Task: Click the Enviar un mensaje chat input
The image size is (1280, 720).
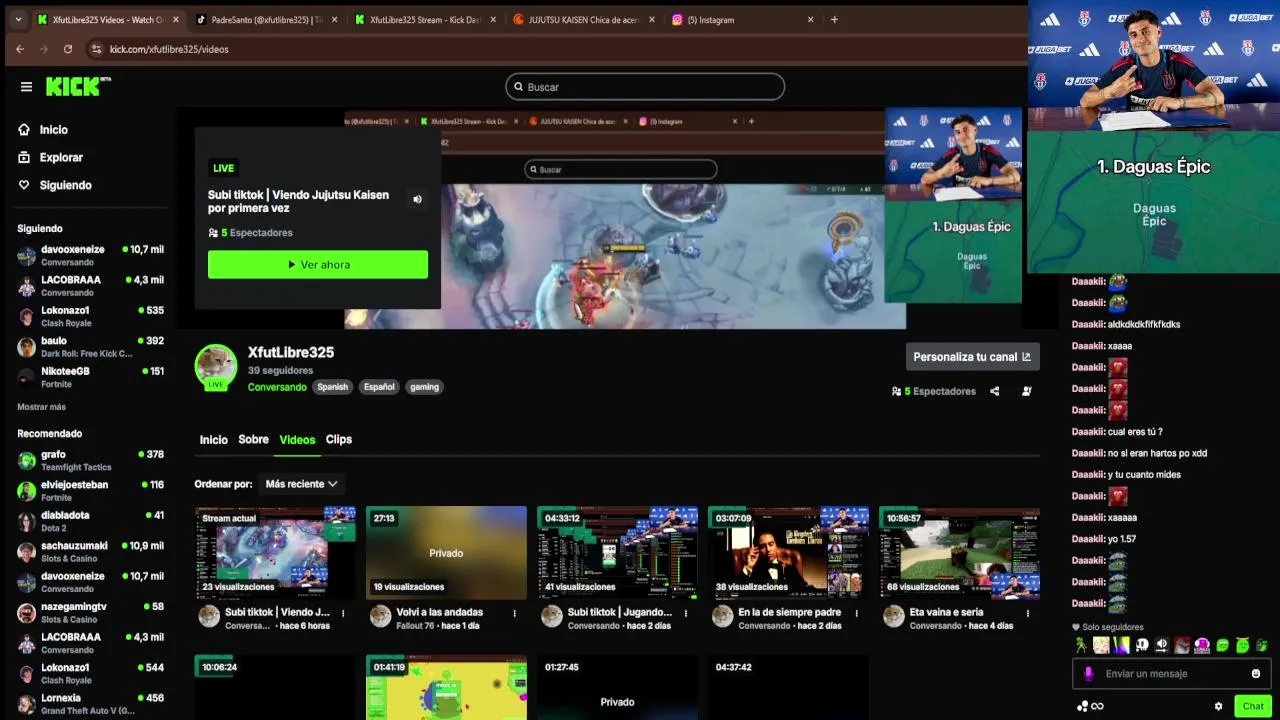Action: click(1171, 674)
